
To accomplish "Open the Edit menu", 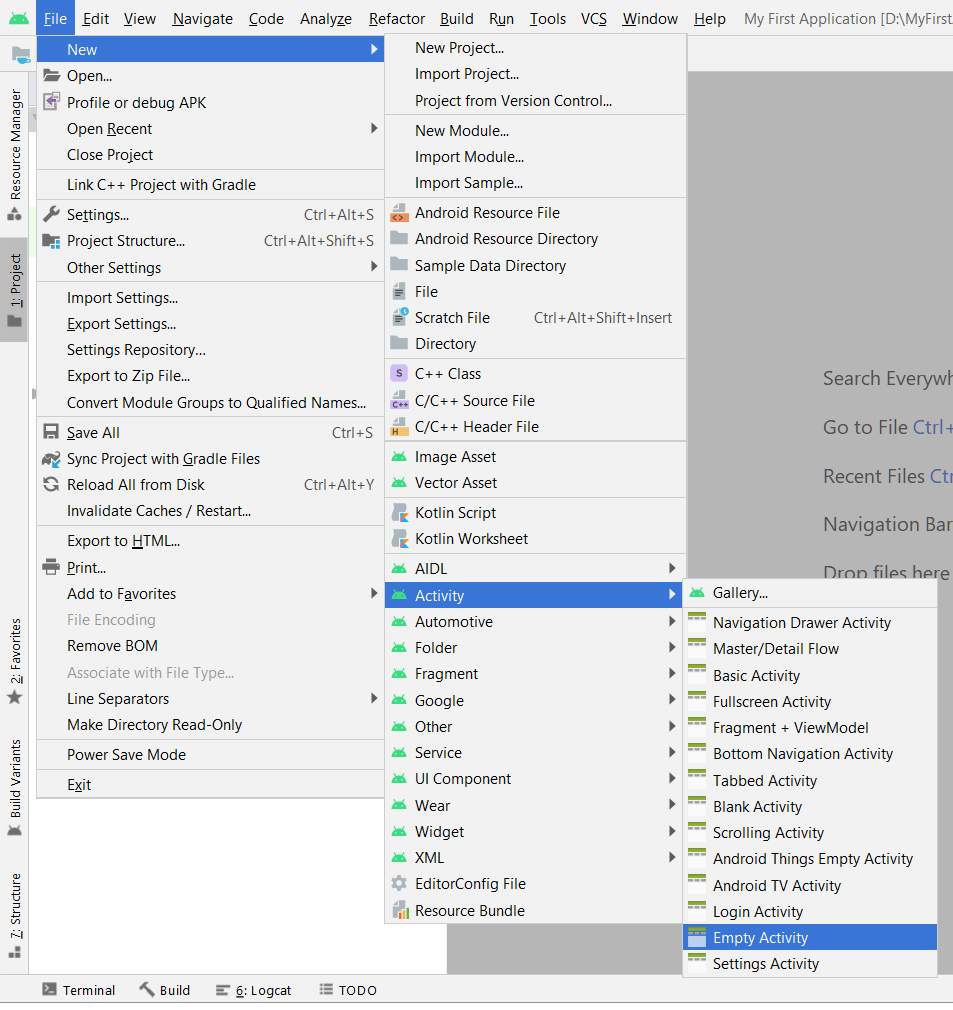I will (95, 19).
